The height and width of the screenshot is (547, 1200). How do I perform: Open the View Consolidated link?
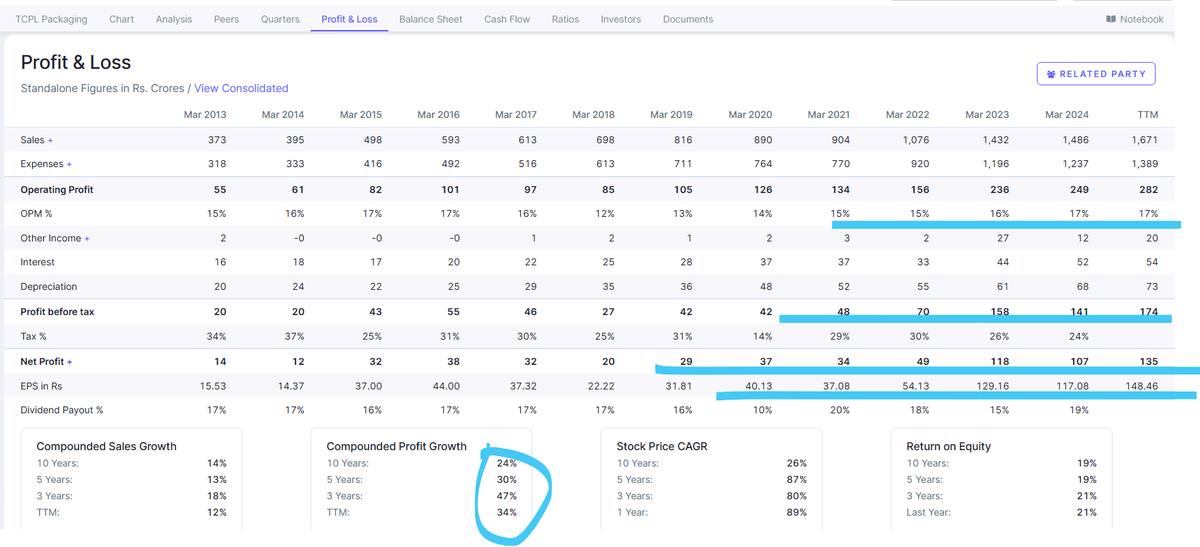(241, 88)
